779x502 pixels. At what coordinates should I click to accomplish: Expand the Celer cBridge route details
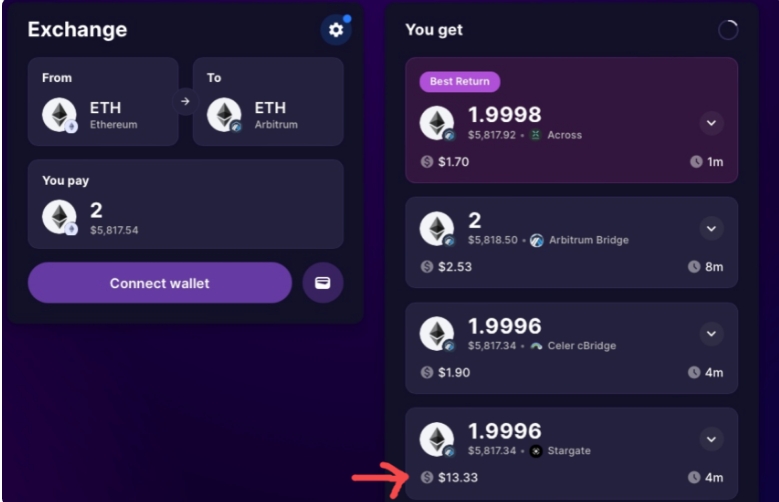(x=711, y=334)
